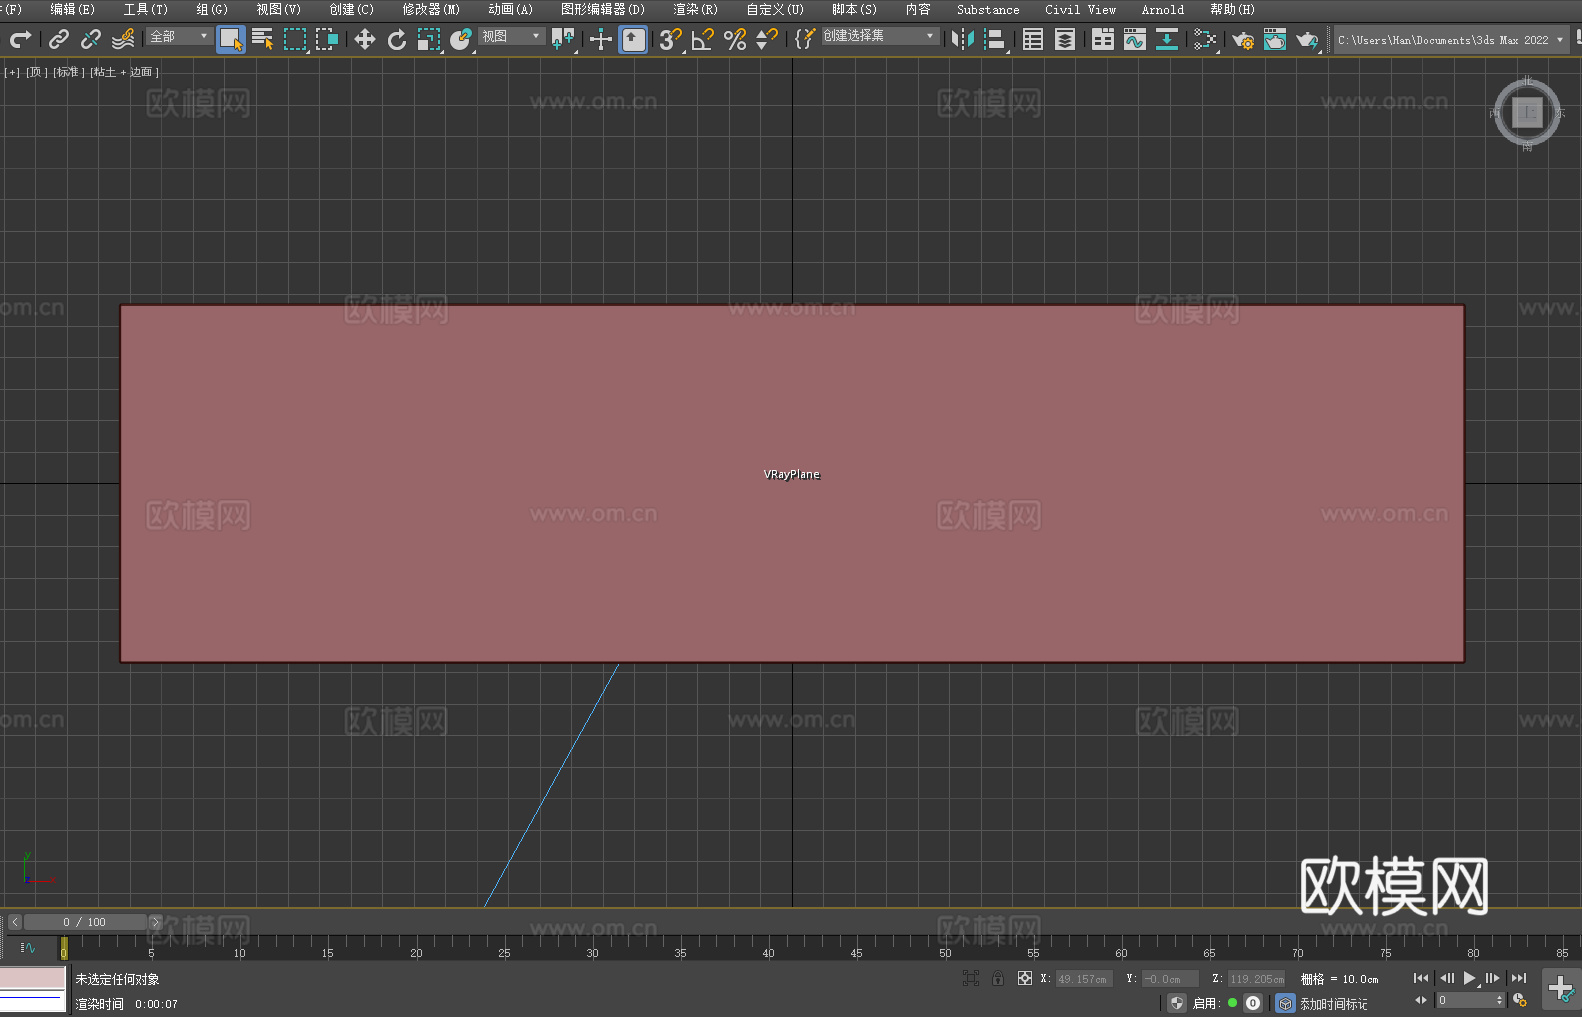Viewport: 1582px width, 1017px height.
Task: Open Render Setup teapot-gear icon
Action: (1242, 39)
